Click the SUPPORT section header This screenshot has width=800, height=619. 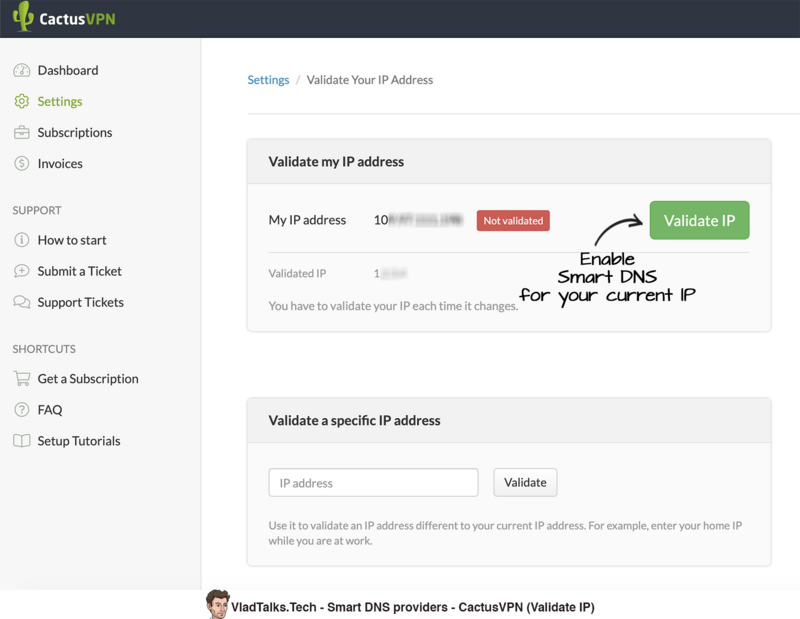(x=37, y=210)
